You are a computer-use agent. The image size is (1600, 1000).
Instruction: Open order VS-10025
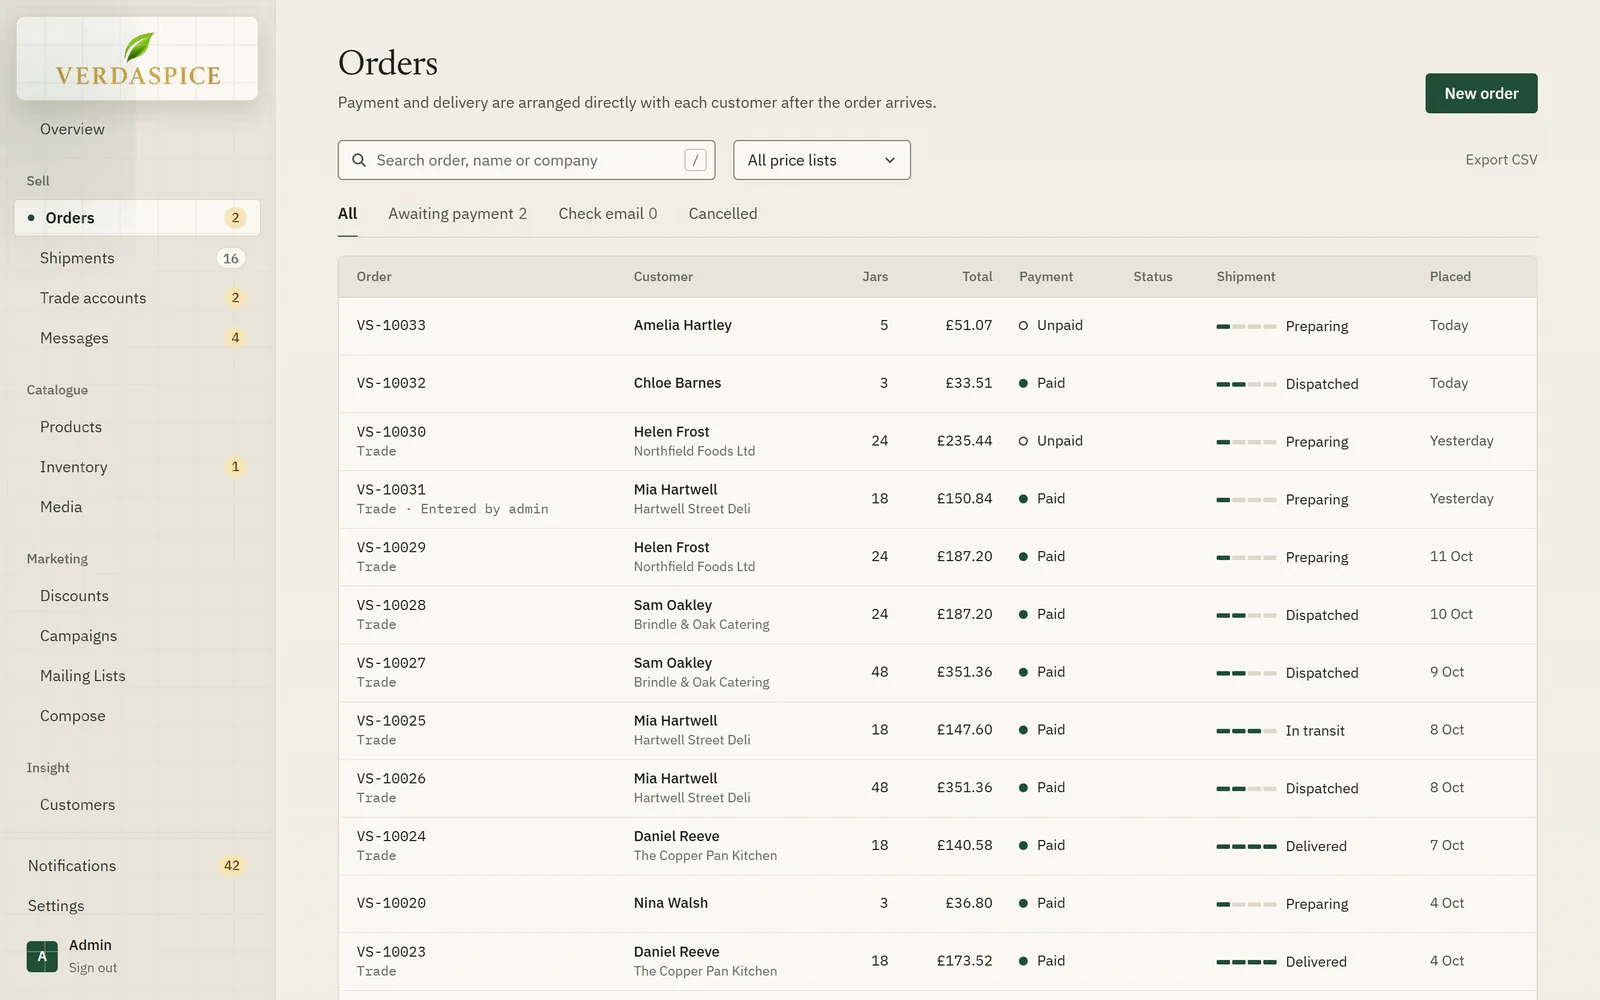pyautogui.click(x=391, y=721)
